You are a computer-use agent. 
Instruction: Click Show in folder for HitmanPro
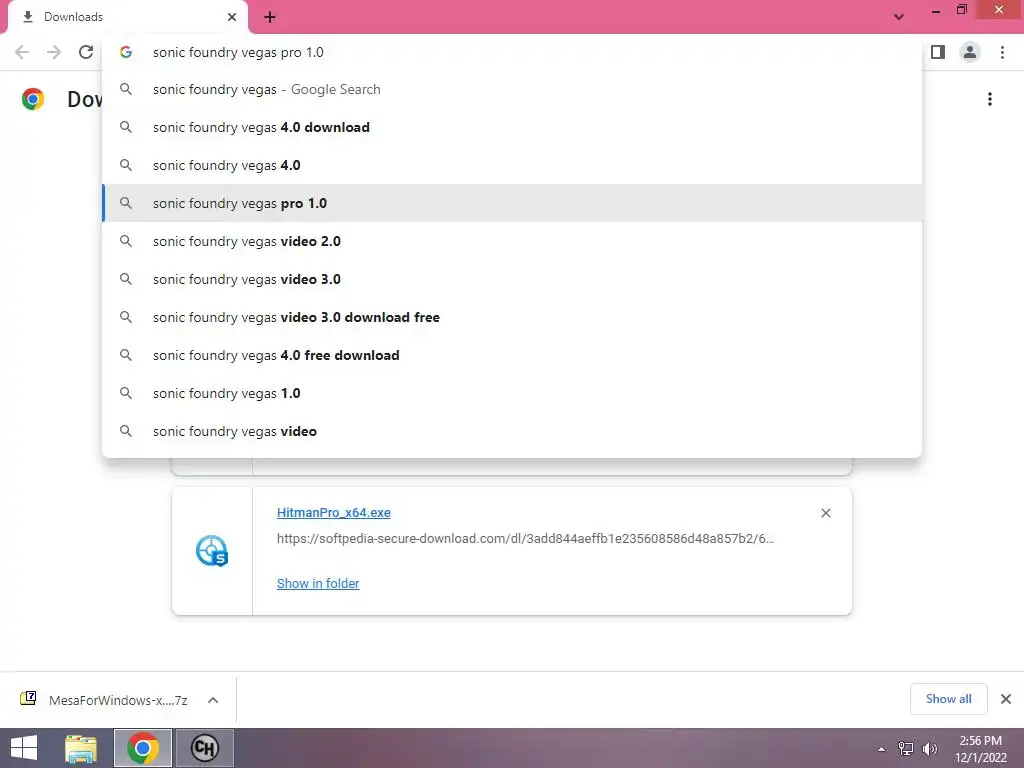pos(318,583)
